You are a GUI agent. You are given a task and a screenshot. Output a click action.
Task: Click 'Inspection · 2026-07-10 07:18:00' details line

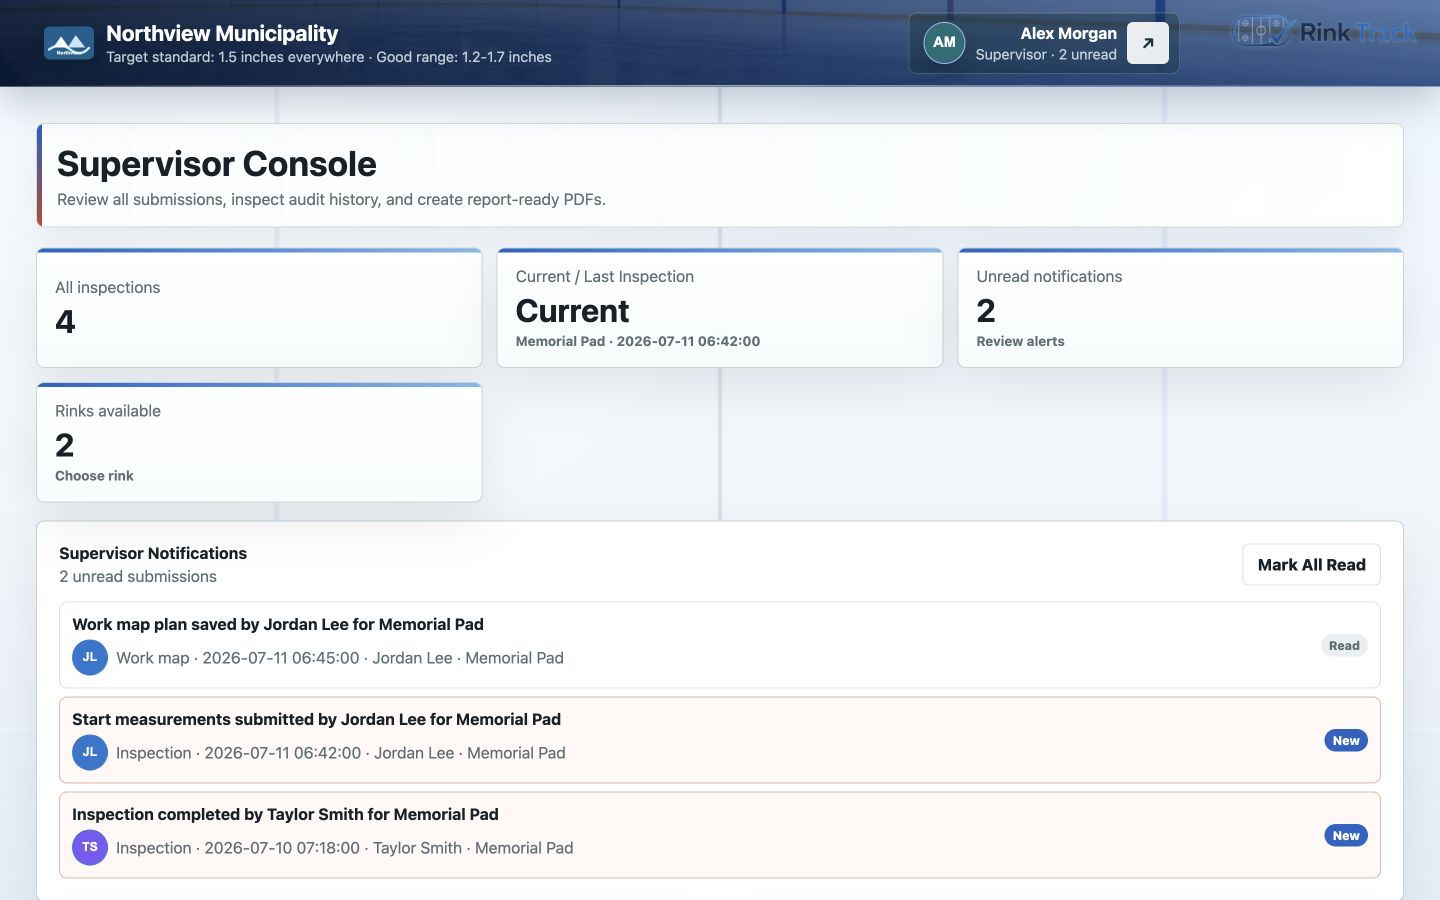pyautogui.click(x=345, y=848)
